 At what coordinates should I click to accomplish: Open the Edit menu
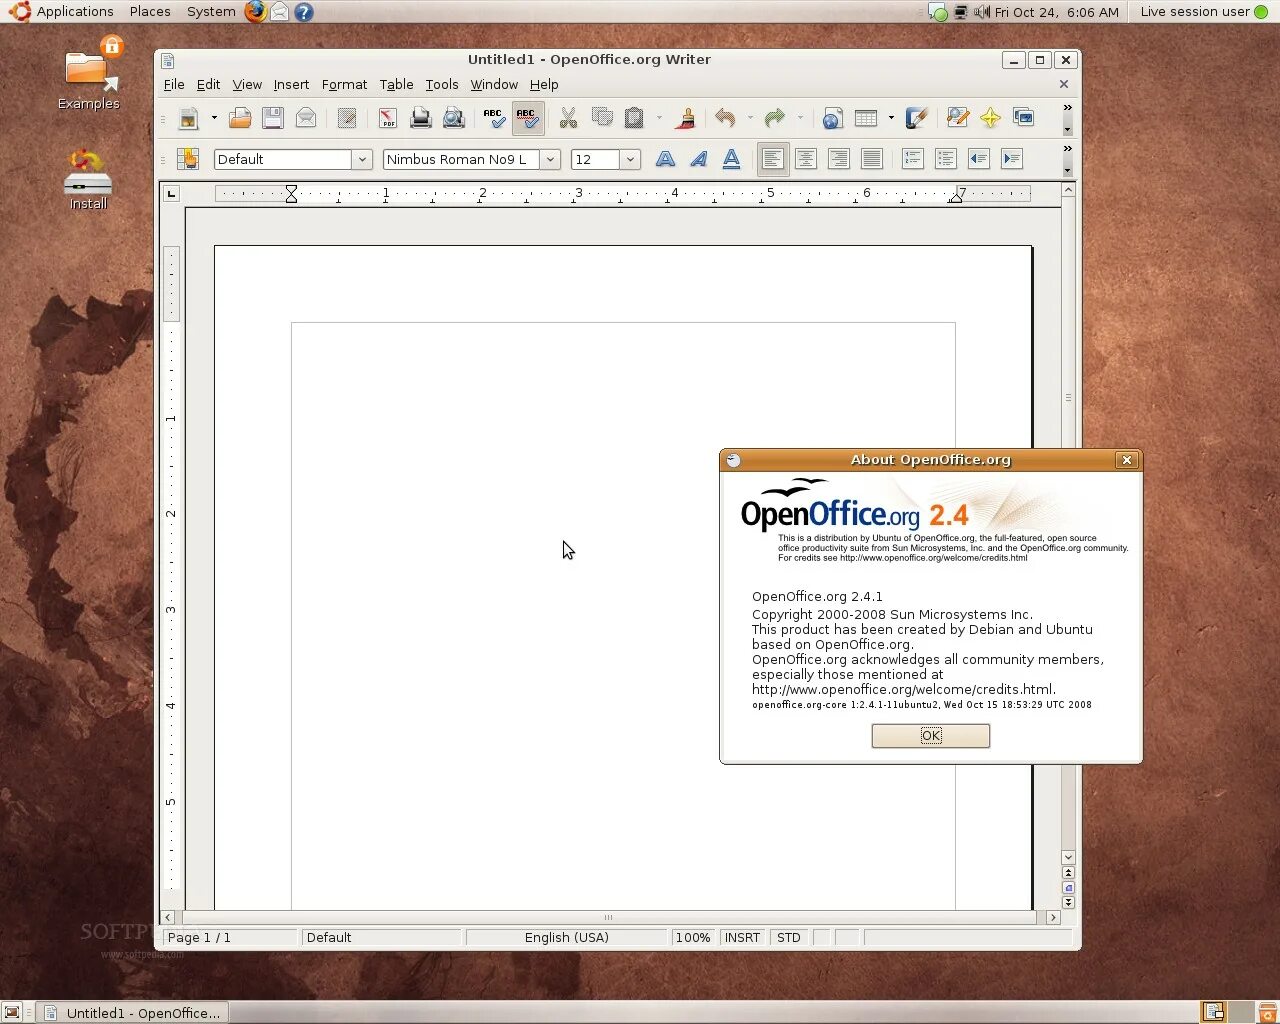208,85
